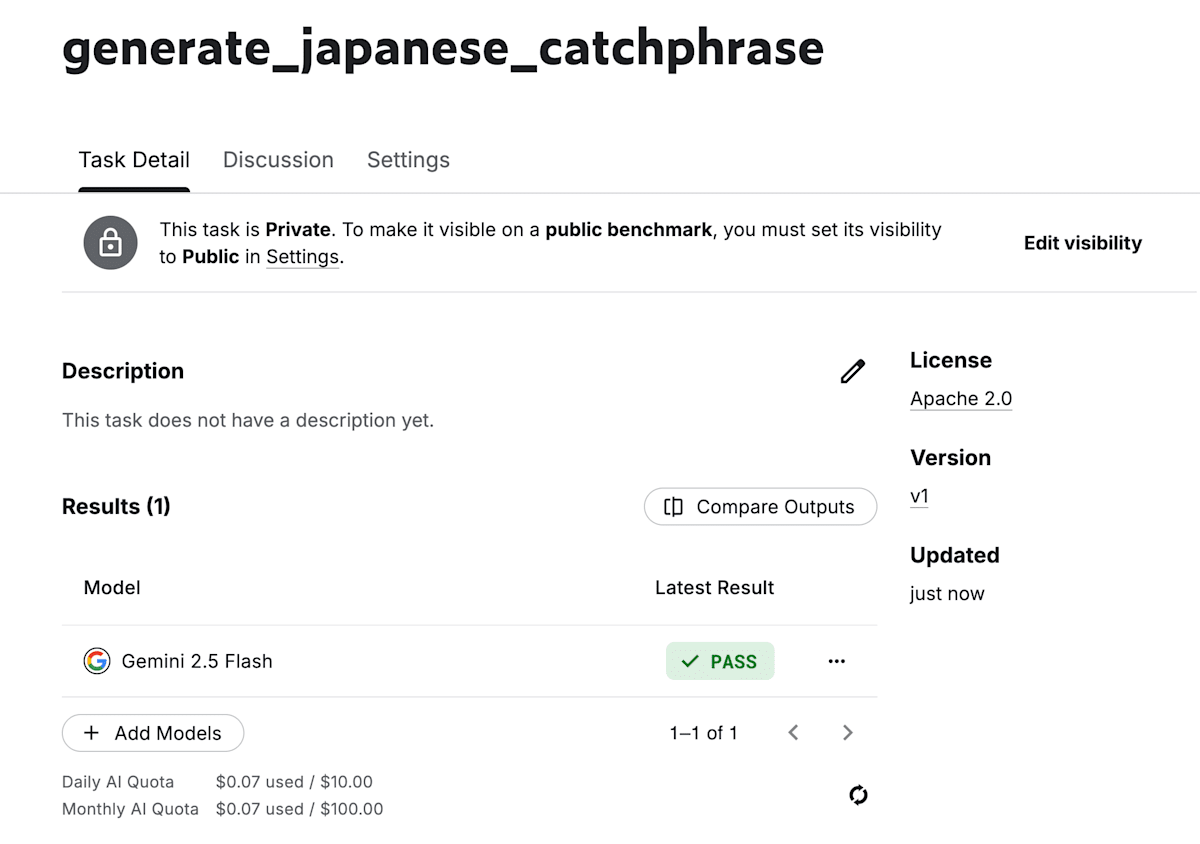Go to next results page arrow
1200x844 pixels.
coord(847,733)
